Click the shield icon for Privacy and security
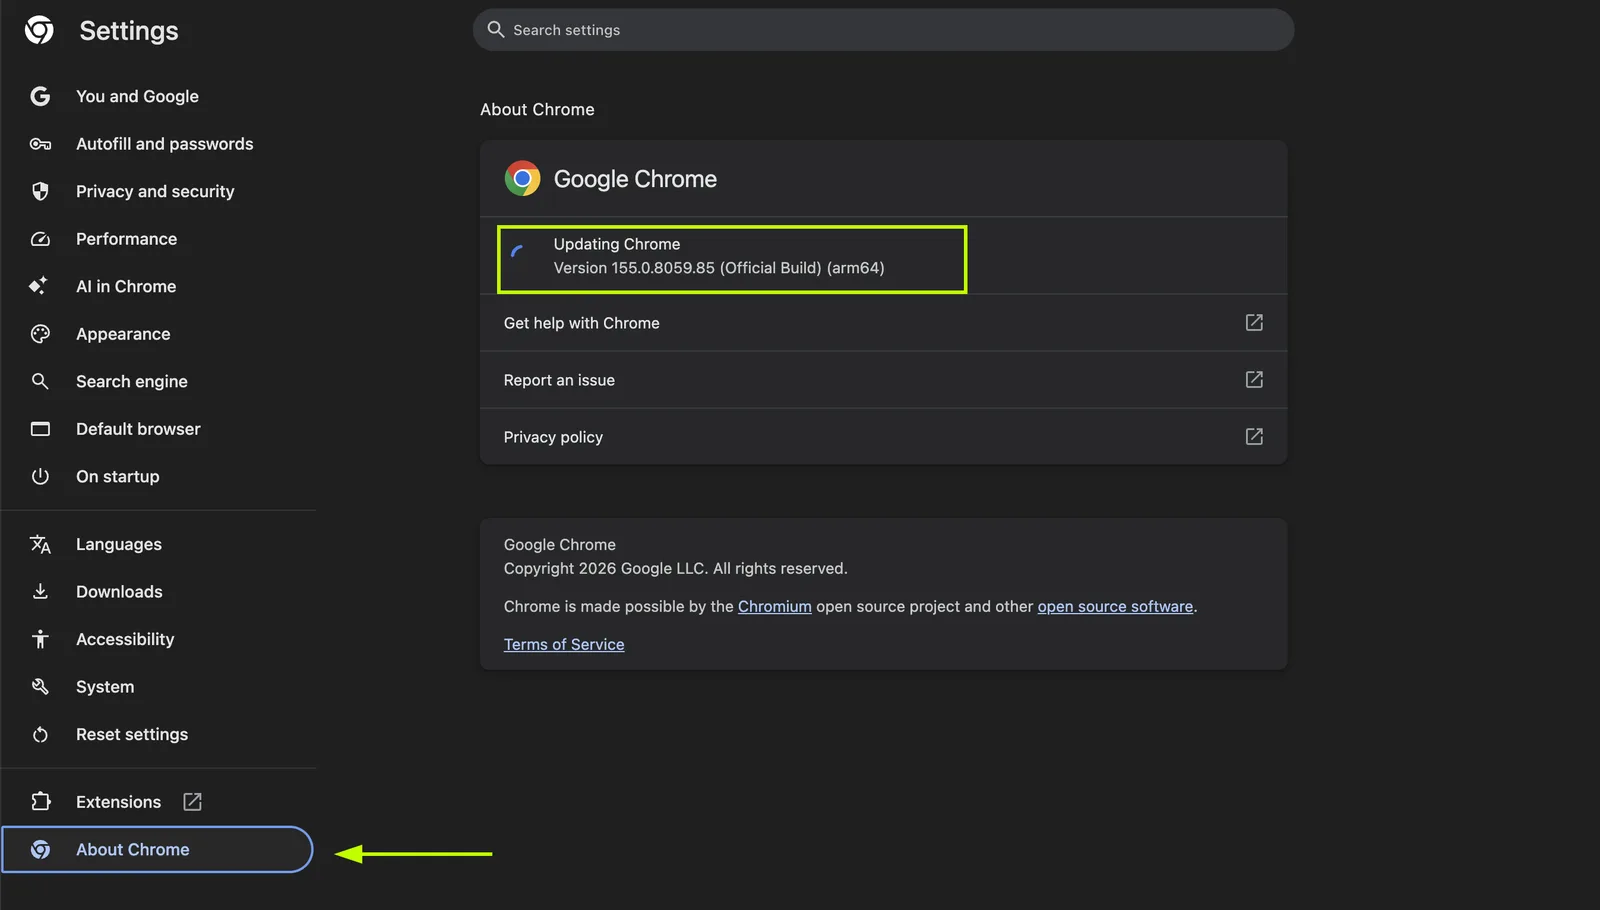 pos(40,191)
